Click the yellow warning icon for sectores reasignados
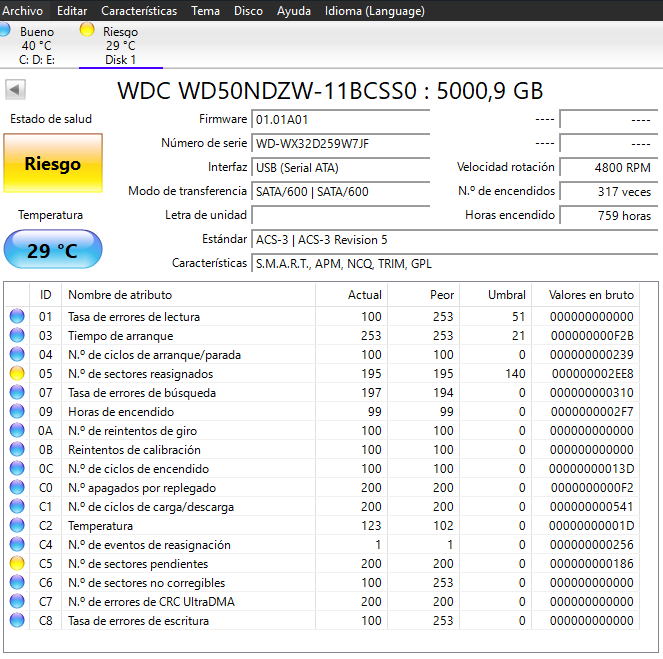The height and width of the screenshot is (659, 663). click(17, 373)
